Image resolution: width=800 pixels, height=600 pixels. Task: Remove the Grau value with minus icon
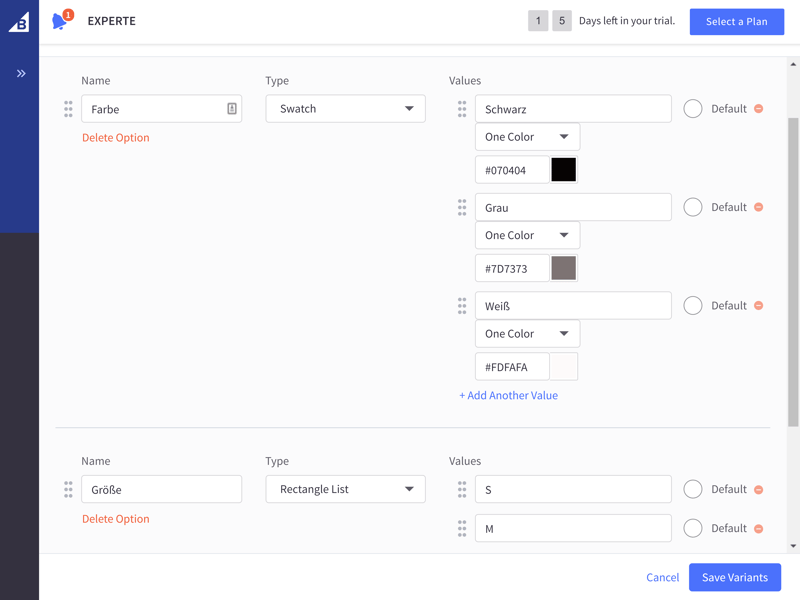(759, 207)
